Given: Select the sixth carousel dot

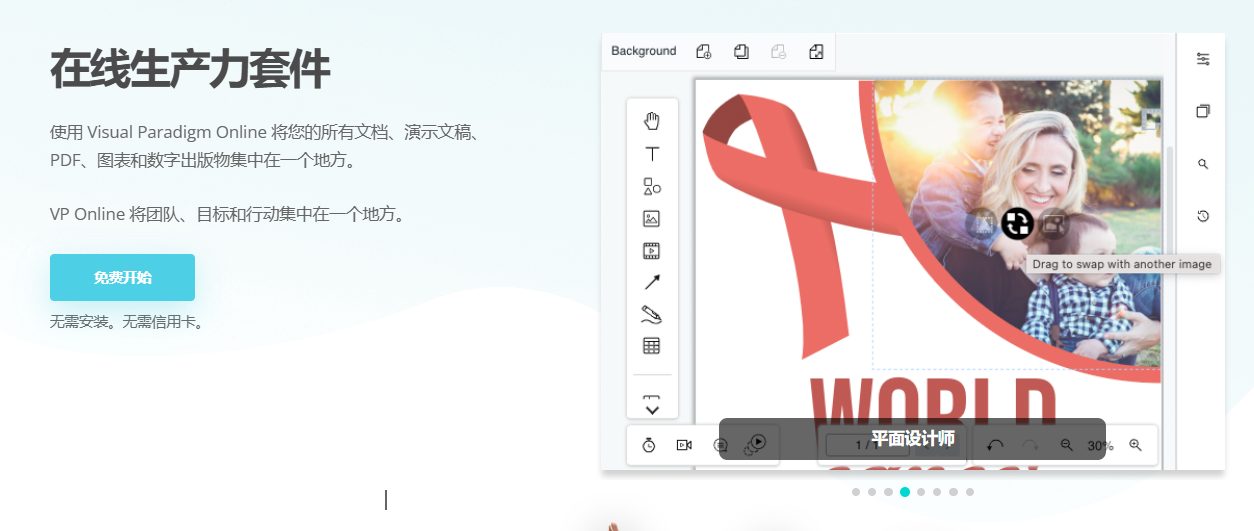Looking at the screenshot, I should click(937, 492).
